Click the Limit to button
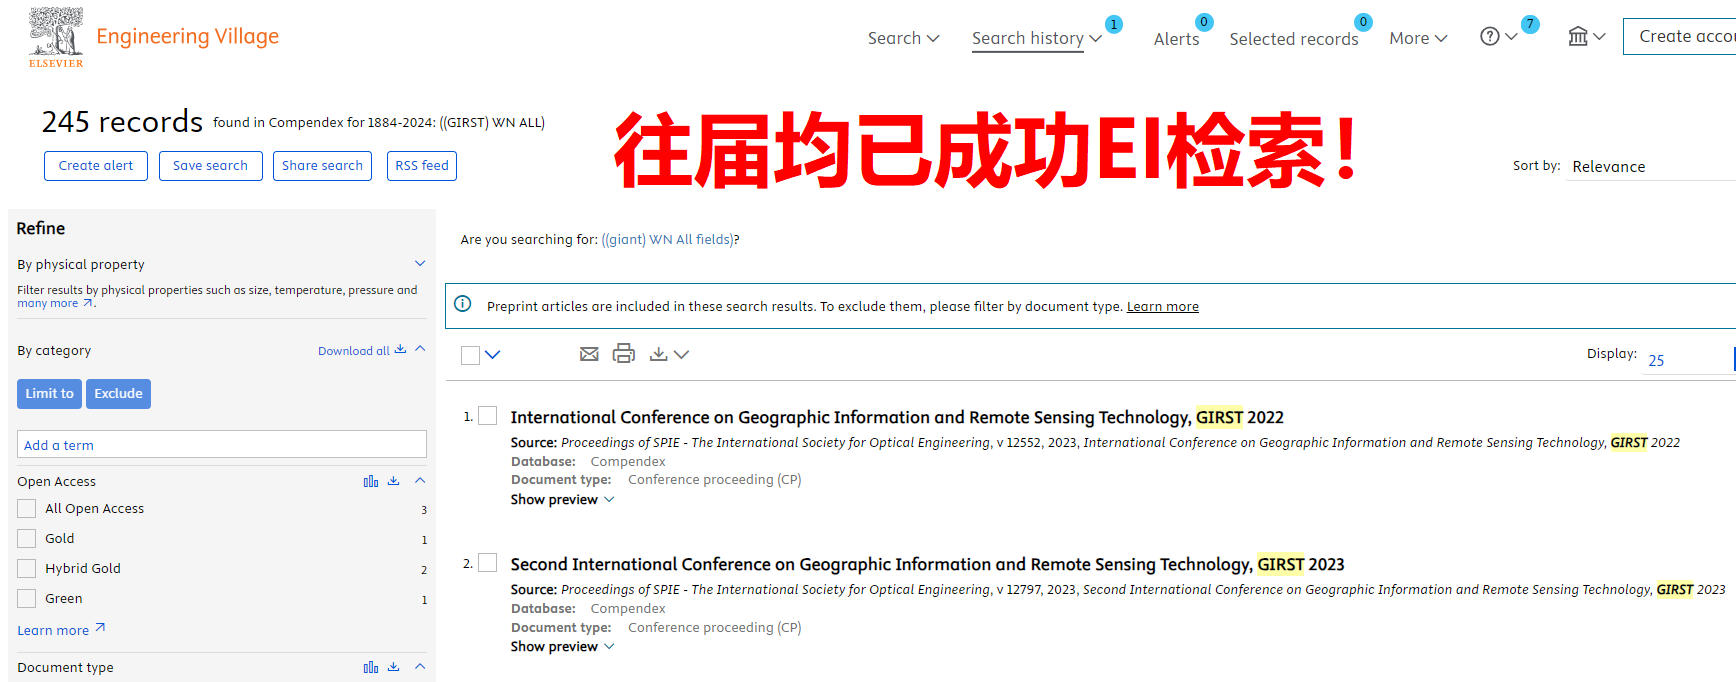Image resolution: width=1736 pixels, height=682 pixels. click(49, 394)
